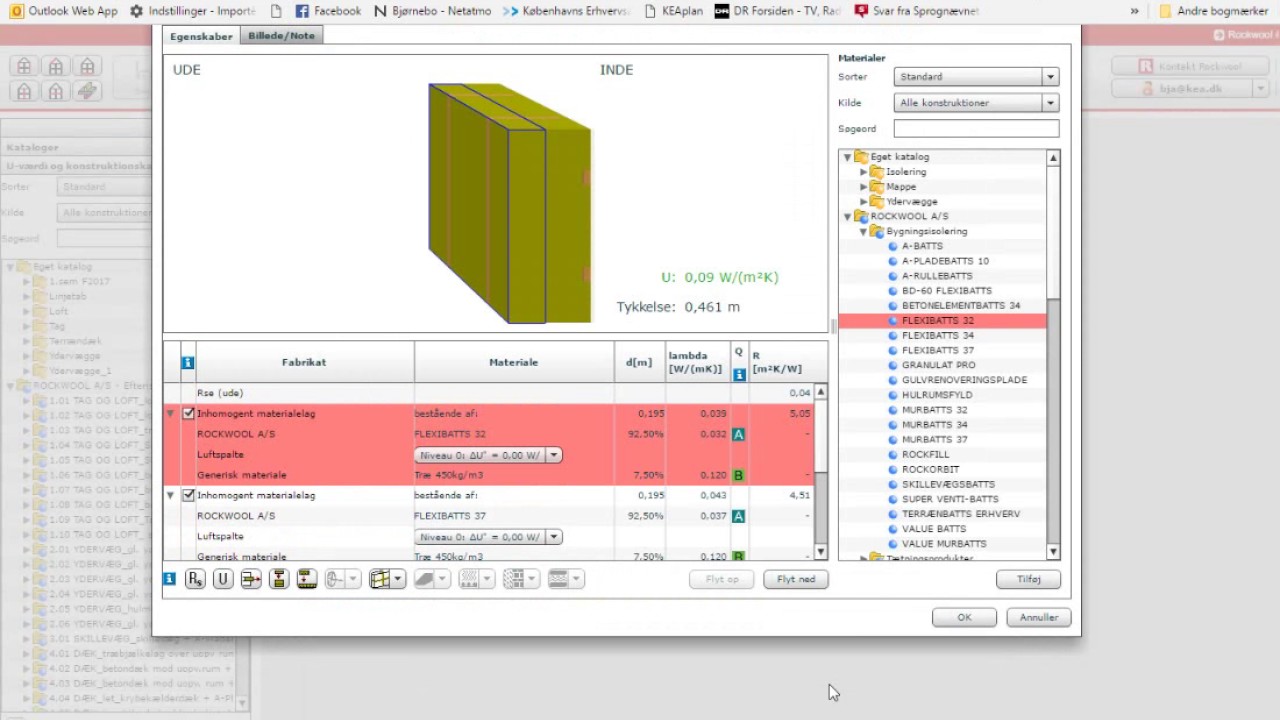Screen dimensions: 1280x720
Task: Click the blue info icon in bottom toolbar
Action: coord(170,579)
